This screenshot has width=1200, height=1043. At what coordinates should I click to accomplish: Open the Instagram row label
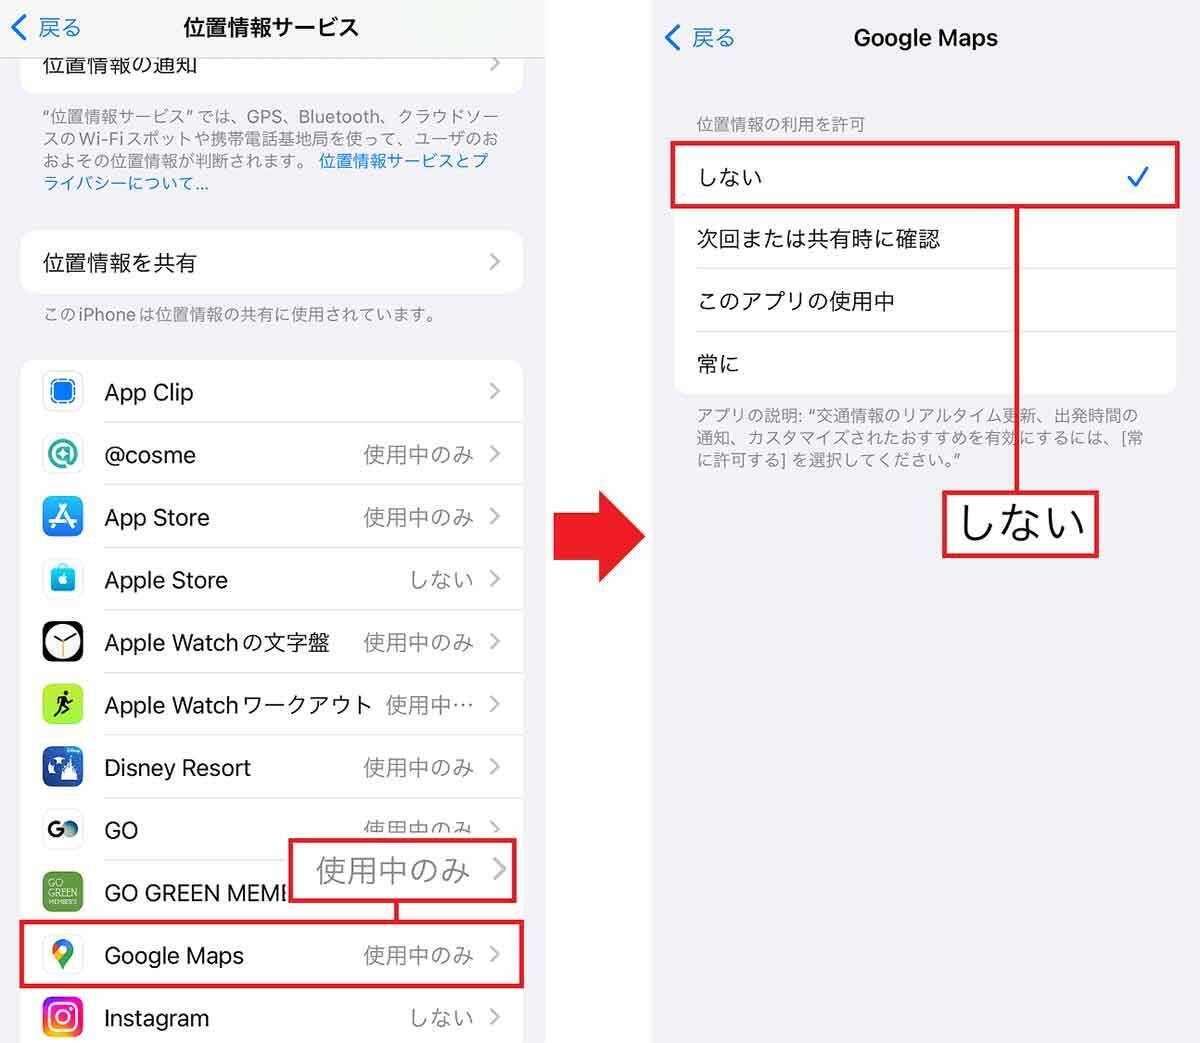click(x=157, y=1018)
